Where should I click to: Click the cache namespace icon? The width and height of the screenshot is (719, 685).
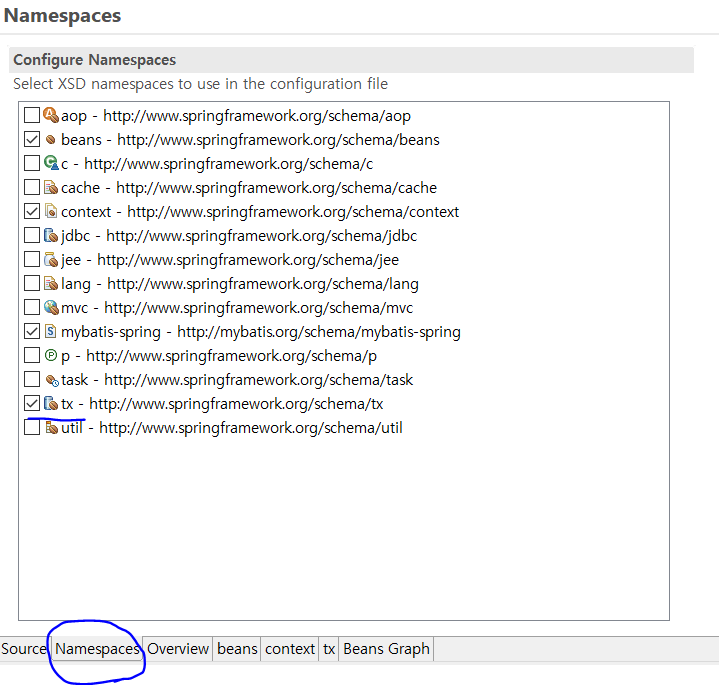coord(51,187)
